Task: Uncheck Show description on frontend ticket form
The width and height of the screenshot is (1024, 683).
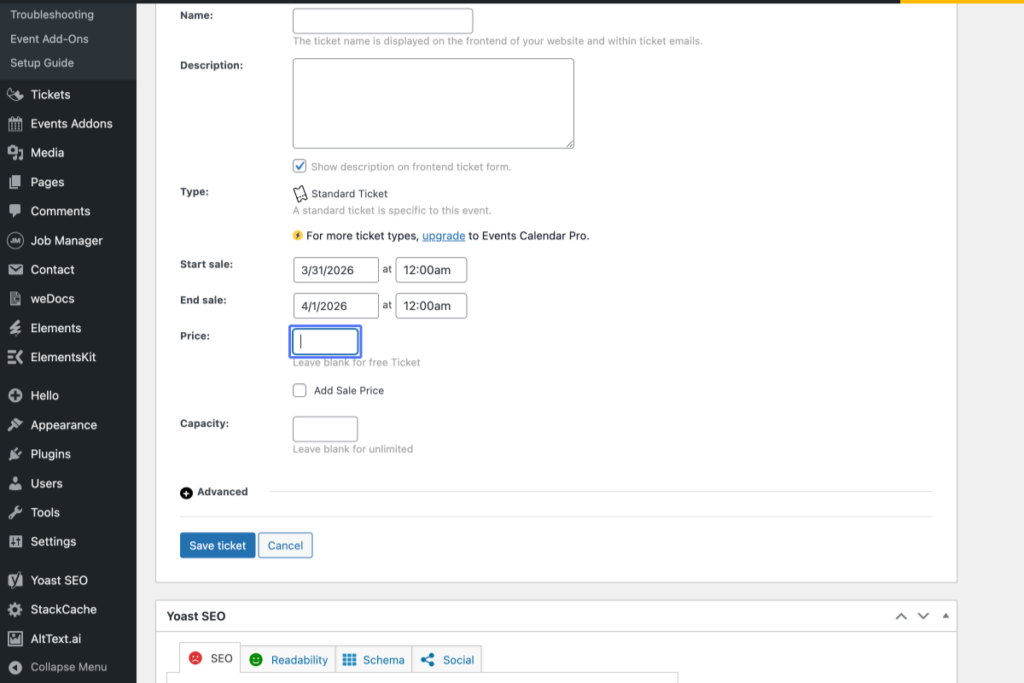Action: tap(299, 166)
